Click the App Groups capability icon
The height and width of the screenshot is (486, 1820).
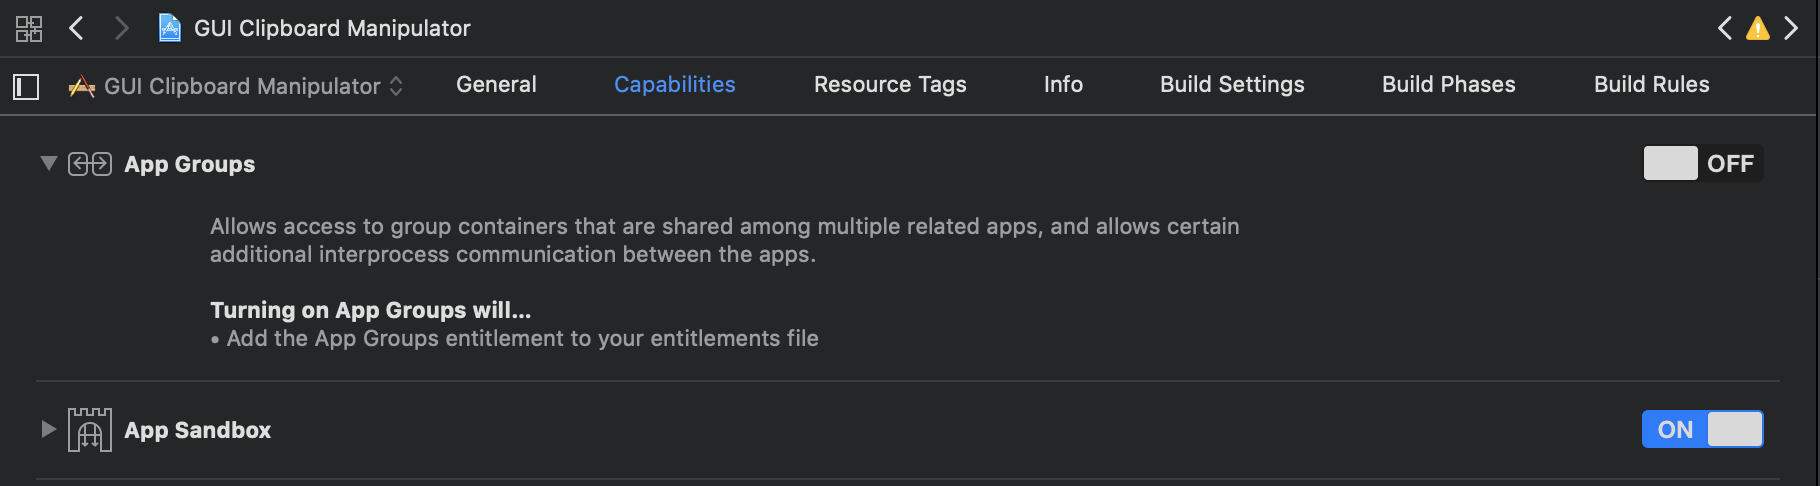pos(90,164)
